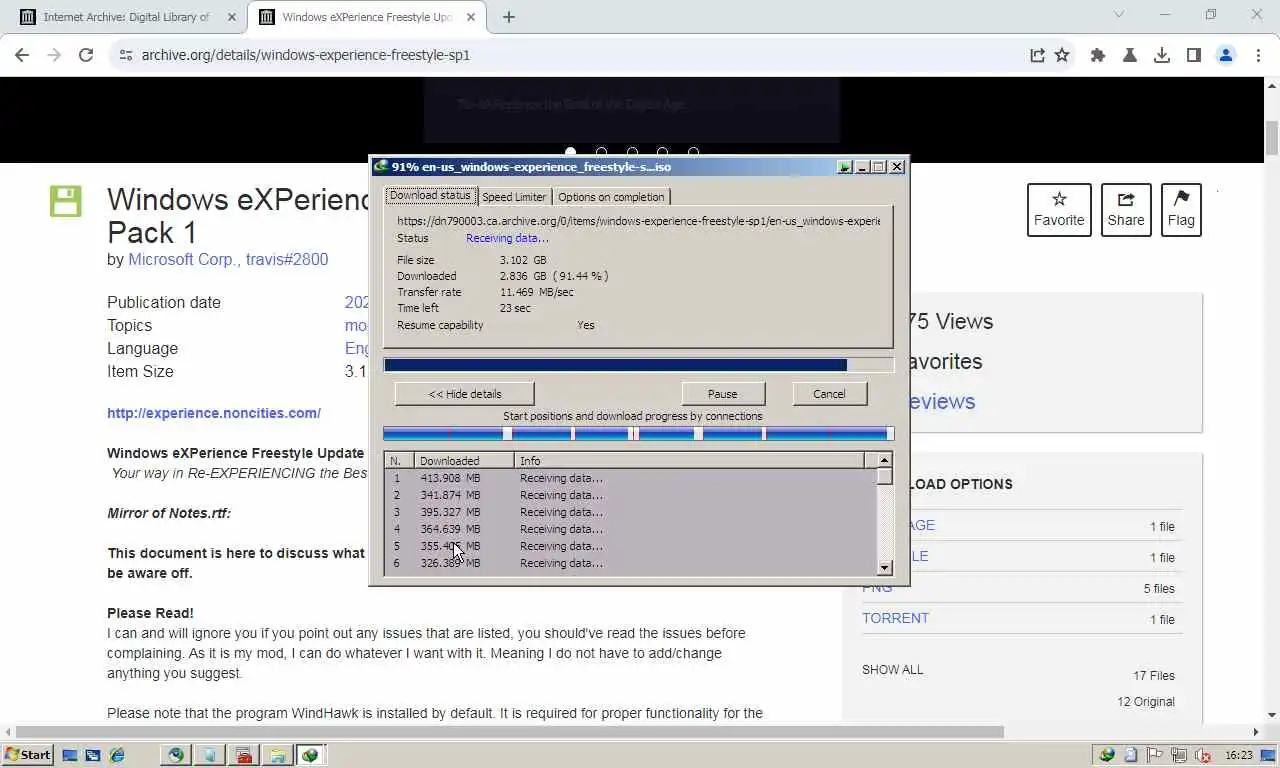Open the Windows Start menu
1280x768 pixels.
click(28, 755)
